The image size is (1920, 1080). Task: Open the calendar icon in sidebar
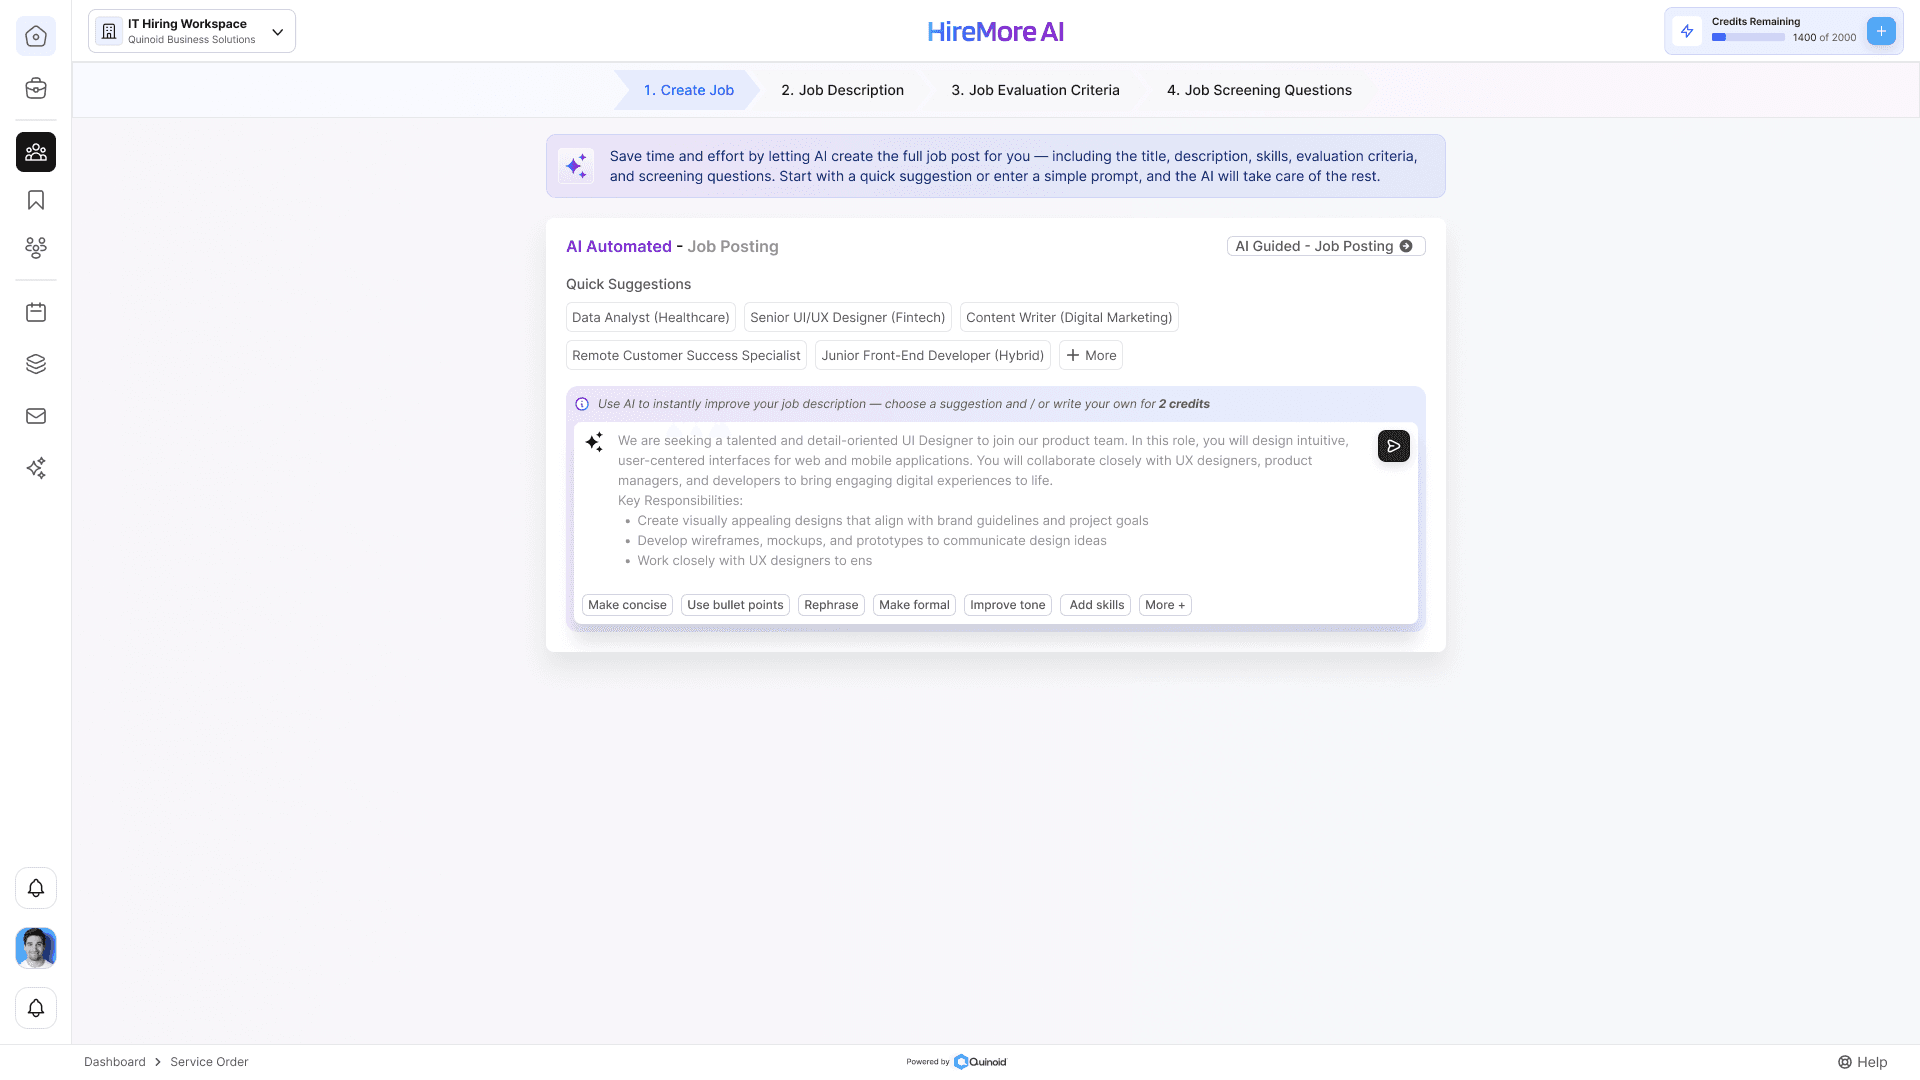pos(36,312)
